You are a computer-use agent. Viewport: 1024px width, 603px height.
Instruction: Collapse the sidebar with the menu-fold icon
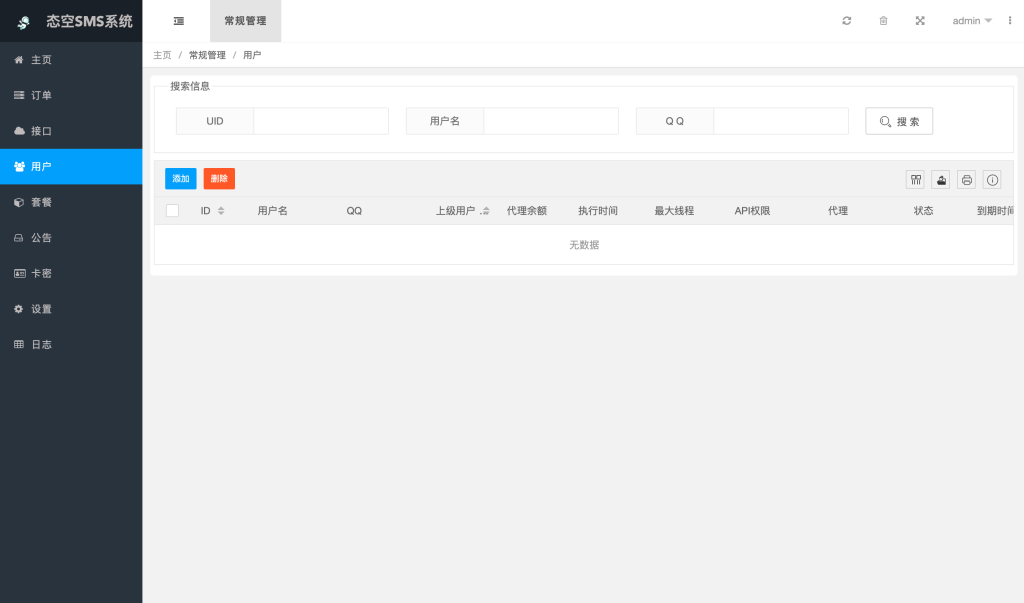(x=178, y=21)
